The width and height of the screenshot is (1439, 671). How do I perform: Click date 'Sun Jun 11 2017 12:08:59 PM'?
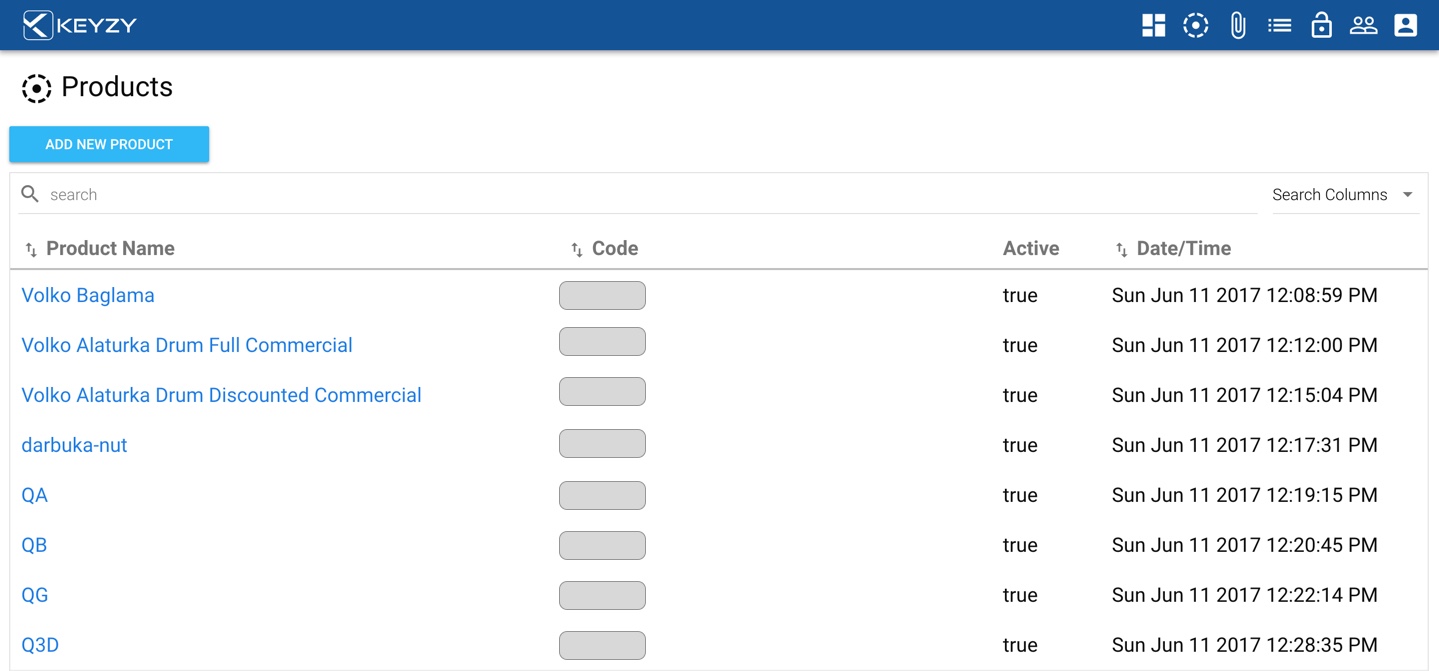[1245, 295]
